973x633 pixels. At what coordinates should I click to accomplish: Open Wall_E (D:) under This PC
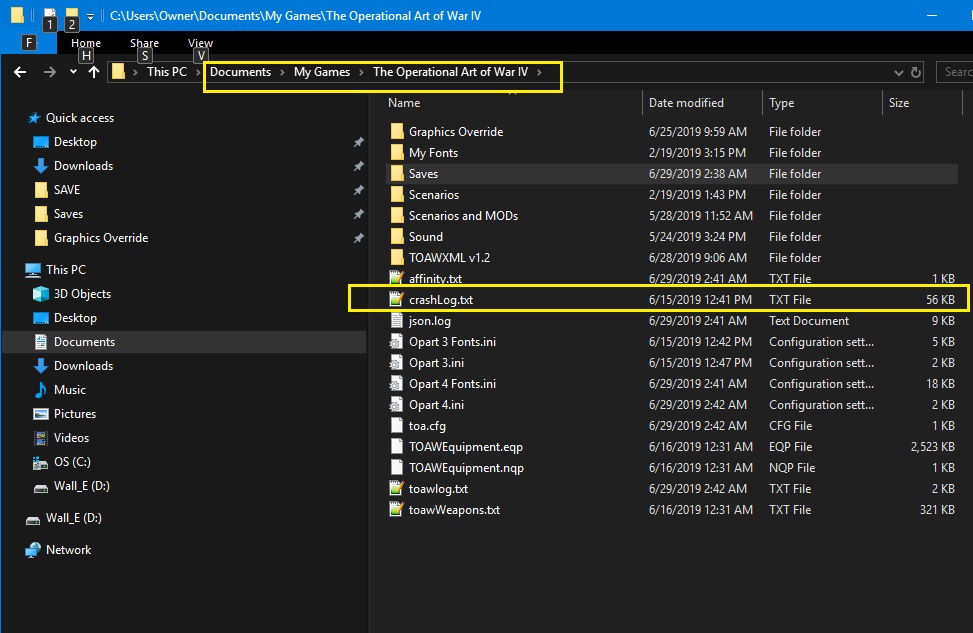pos(81,486)
